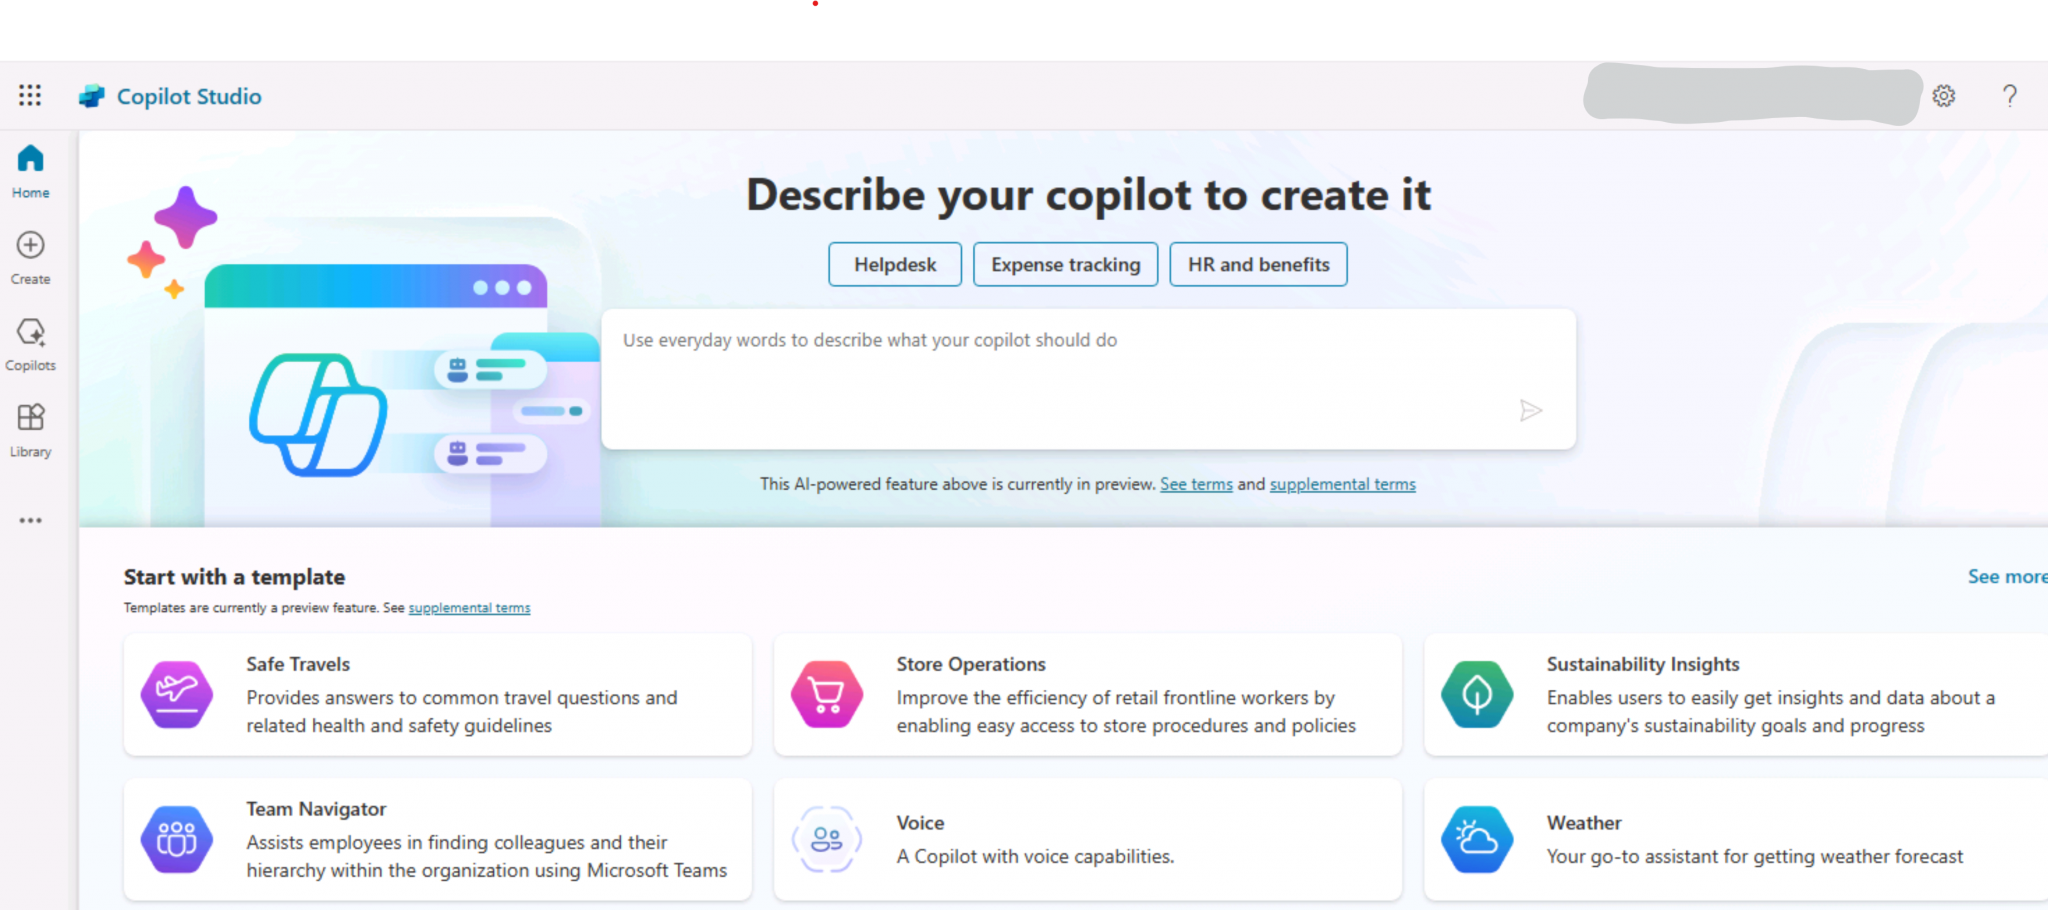2048x910 pixels.
Task: Click the Team Navigator people icon
Action: click(177, 839)
